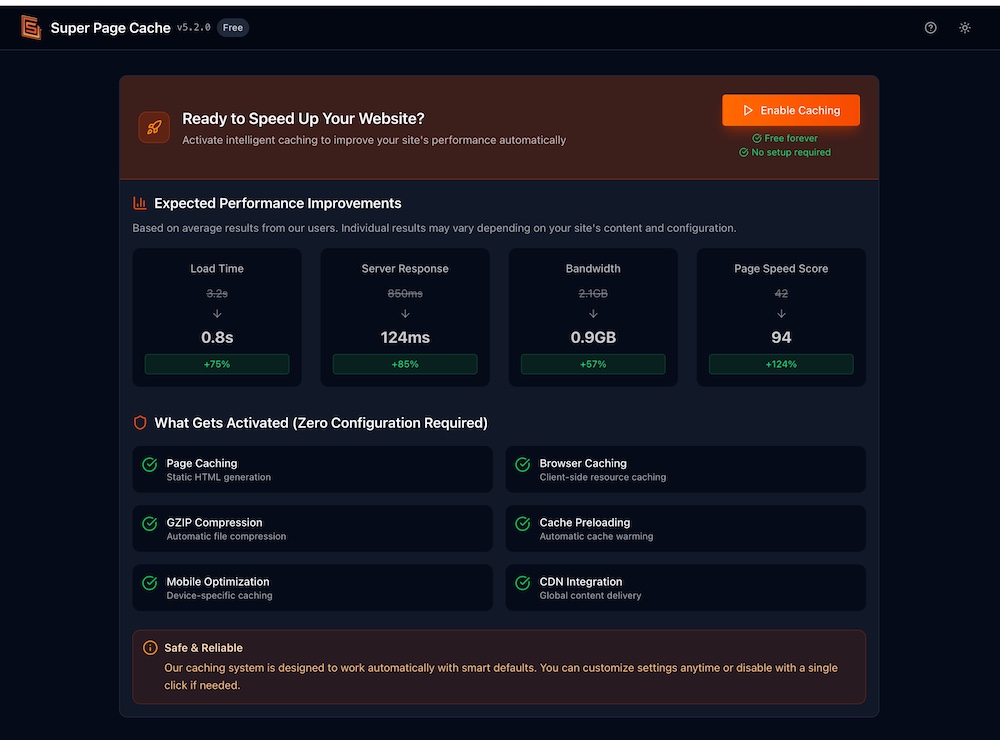This screenshot has height=740, width=1000.
Task: Click the v5.2.0 version label
Action: coord(194,28)
